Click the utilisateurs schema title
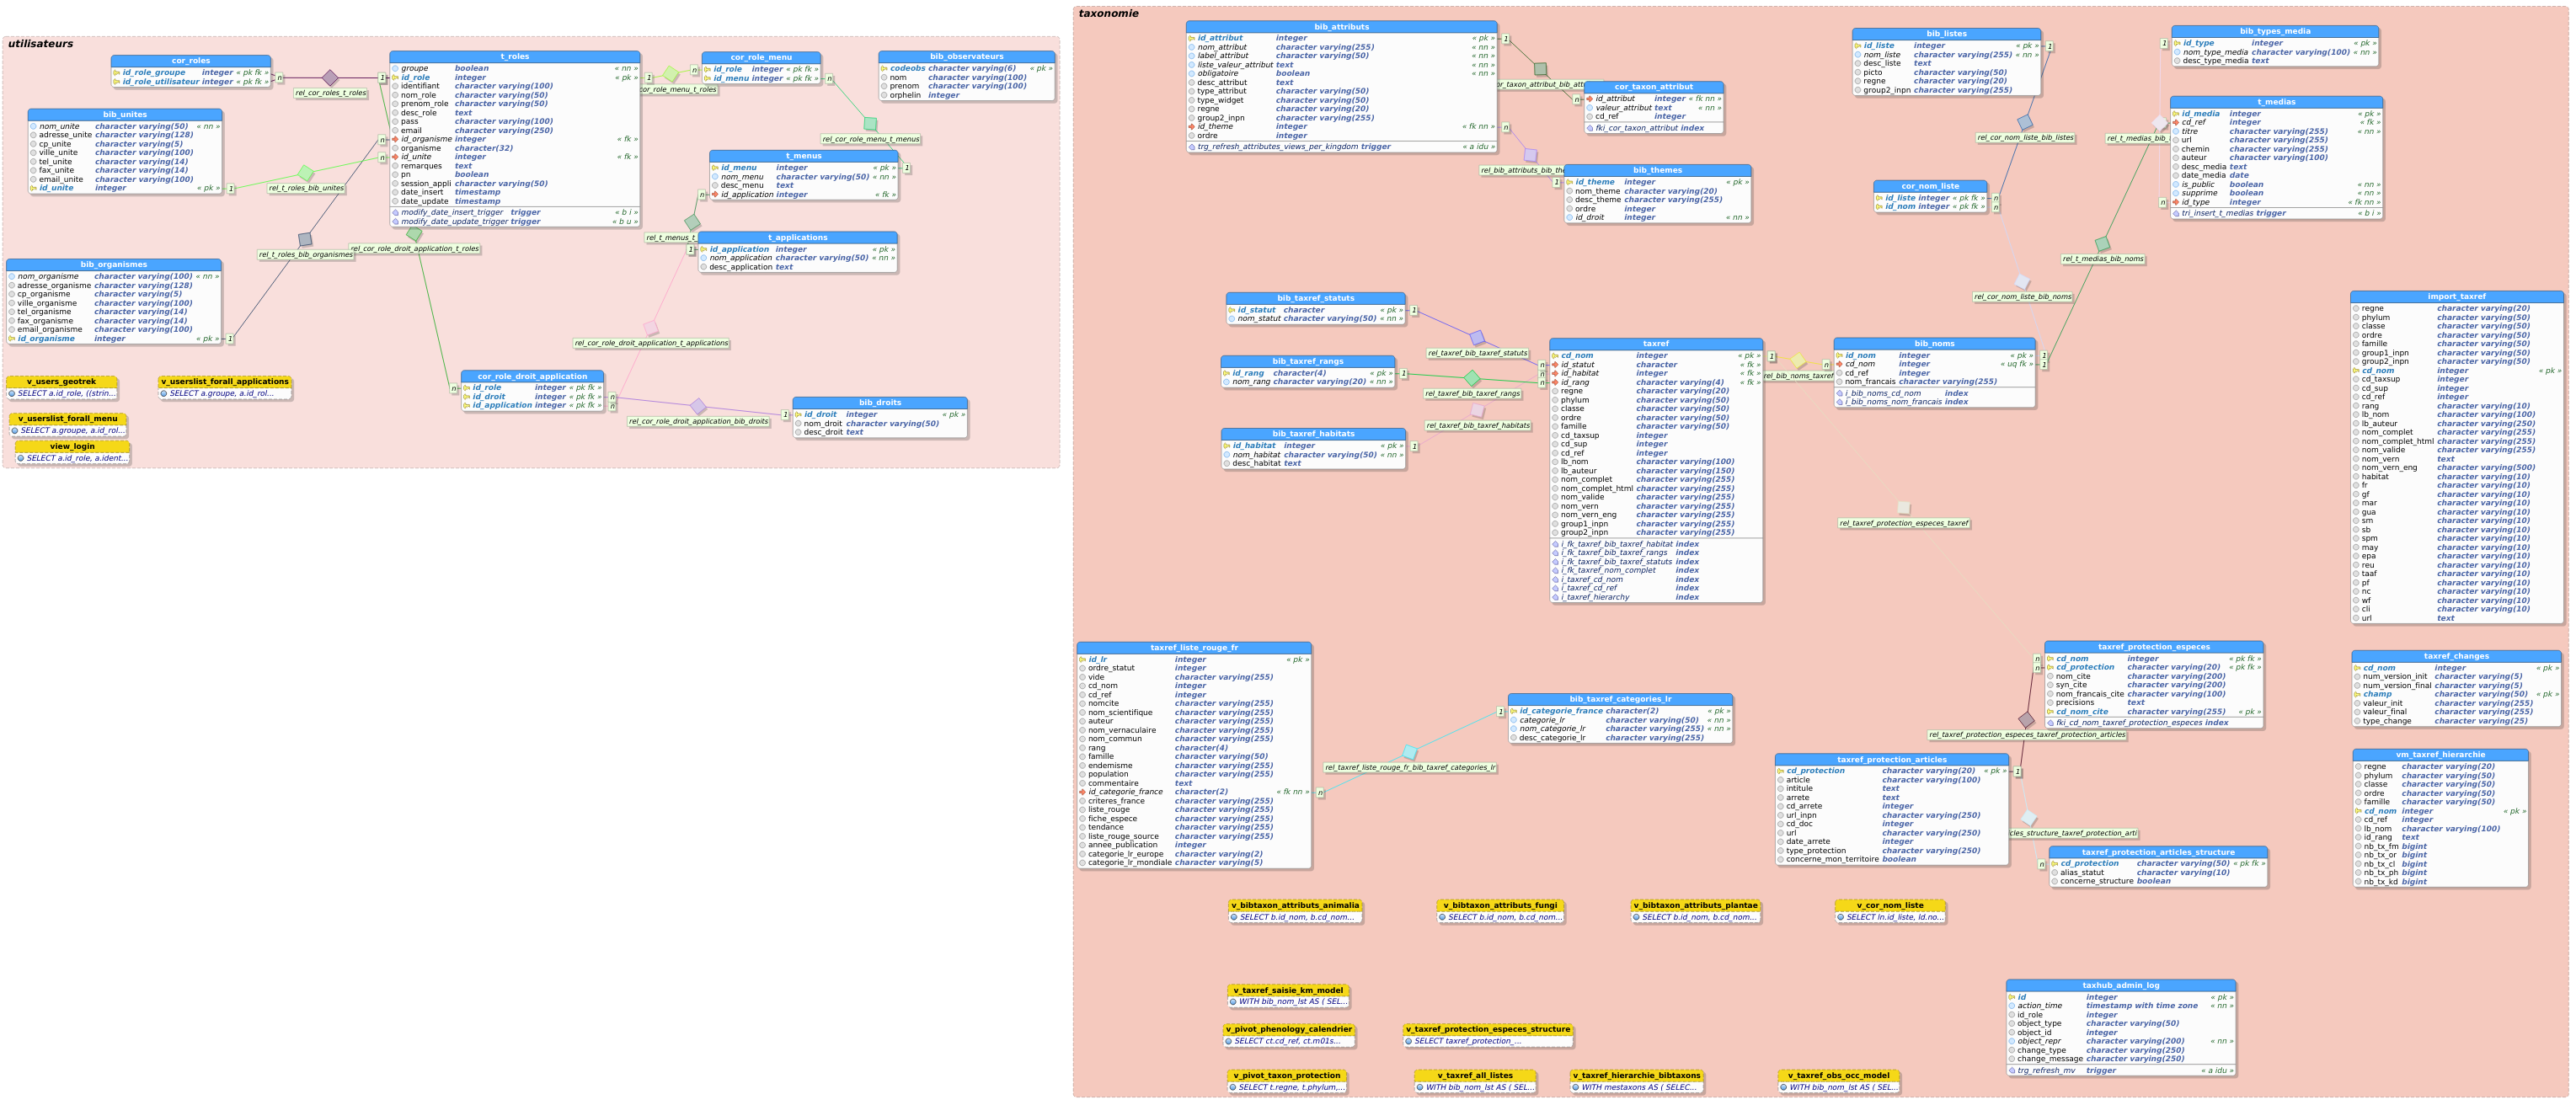This screenshot has width=2576, height=1105. click(41, 44)
